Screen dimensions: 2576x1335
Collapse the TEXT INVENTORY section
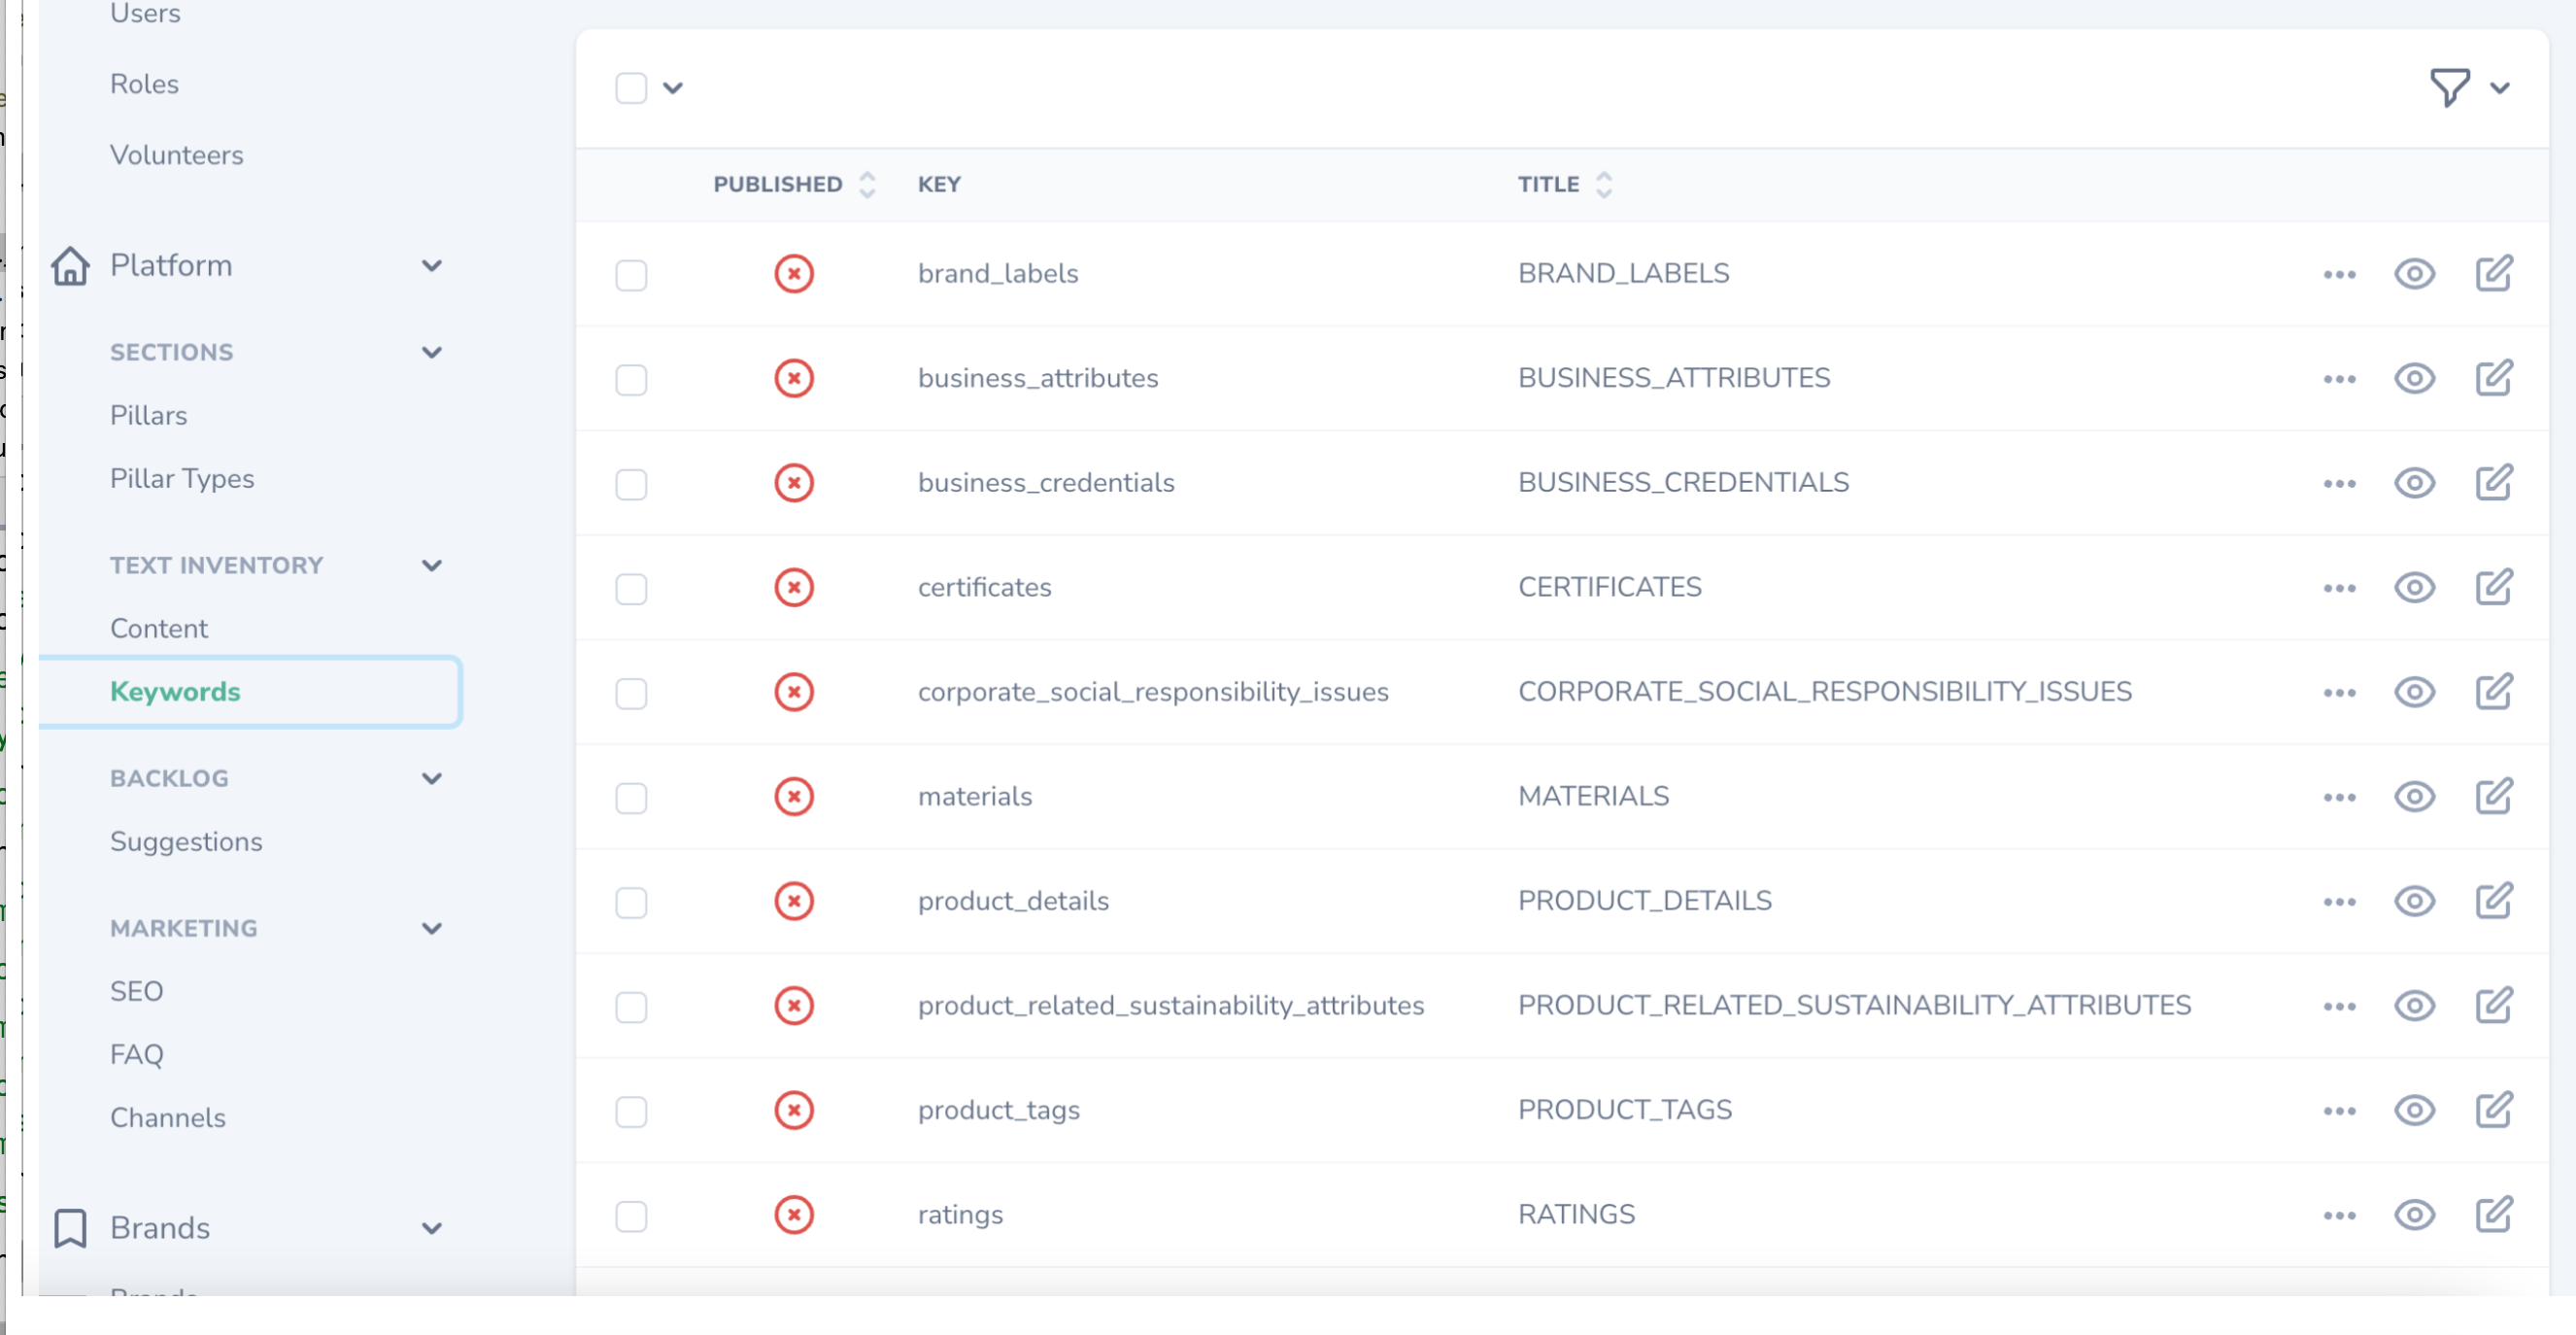tap(432, 565)
